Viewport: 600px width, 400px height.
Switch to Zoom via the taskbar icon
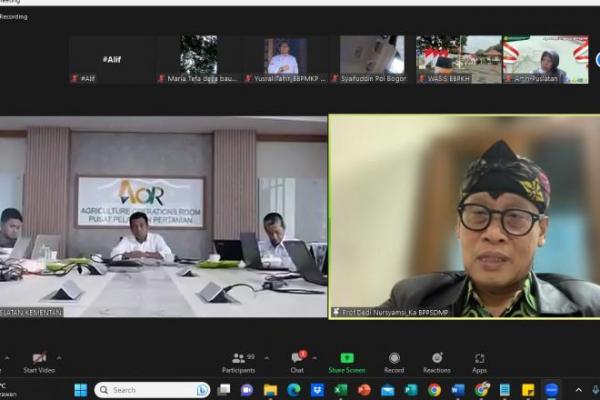pyautogui.click(x=551, y=390)
